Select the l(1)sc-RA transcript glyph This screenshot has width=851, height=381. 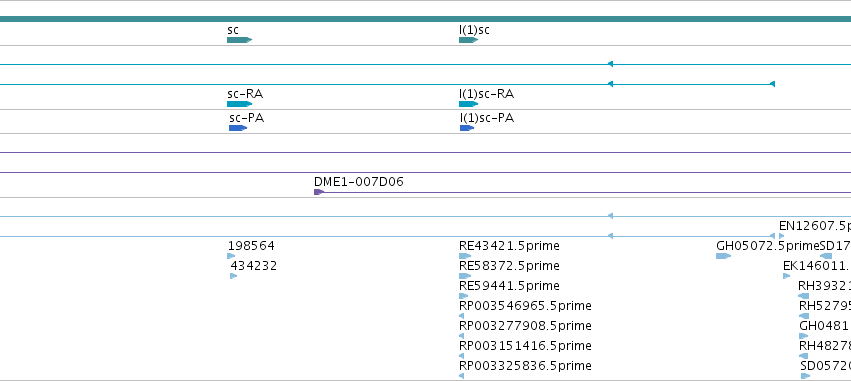tap(468, 104)
